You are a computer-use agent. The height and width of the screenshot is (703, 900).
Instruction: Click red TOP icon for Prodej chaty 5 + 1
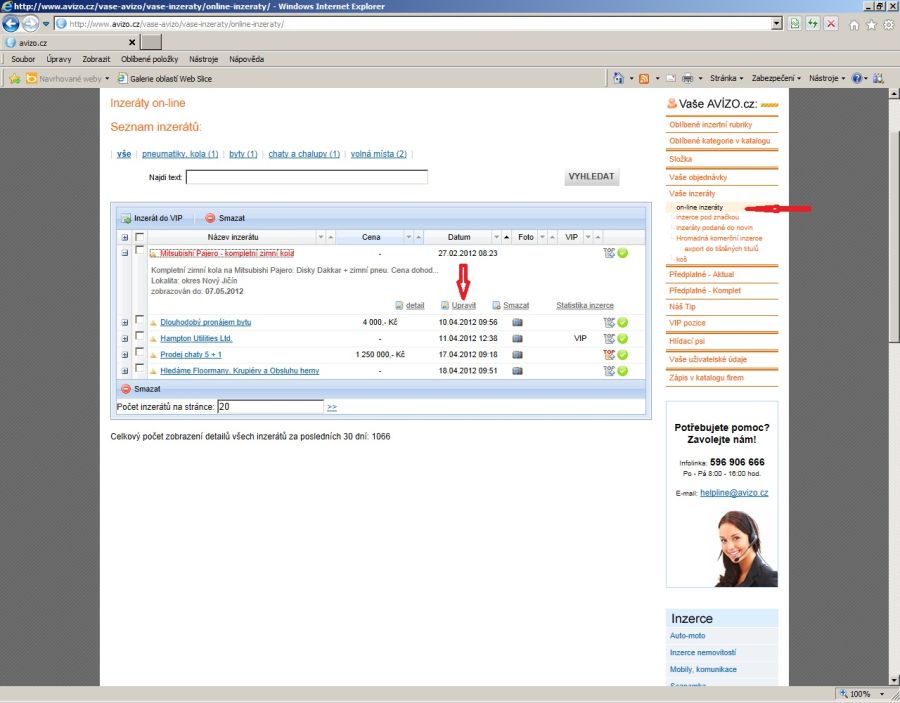tap(609, 355)
